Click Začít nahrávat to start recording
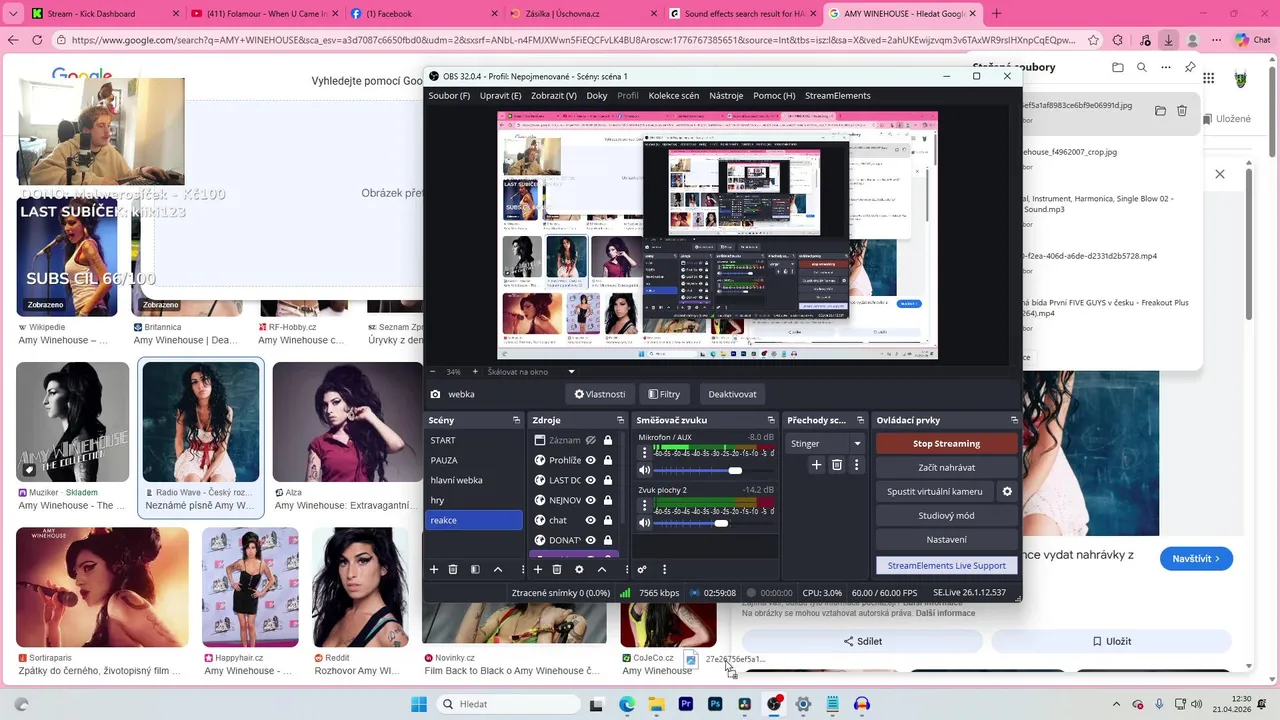The width and height of the screenshot is (1280, 720). [x=946, y=468]
